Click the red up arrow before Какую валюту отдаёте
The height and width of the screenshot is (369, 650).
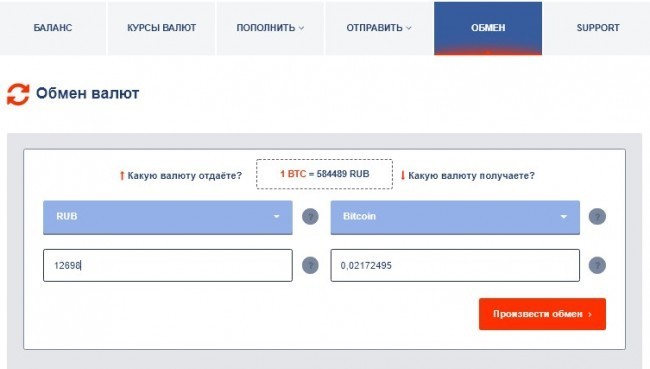[x=122, y=176]
